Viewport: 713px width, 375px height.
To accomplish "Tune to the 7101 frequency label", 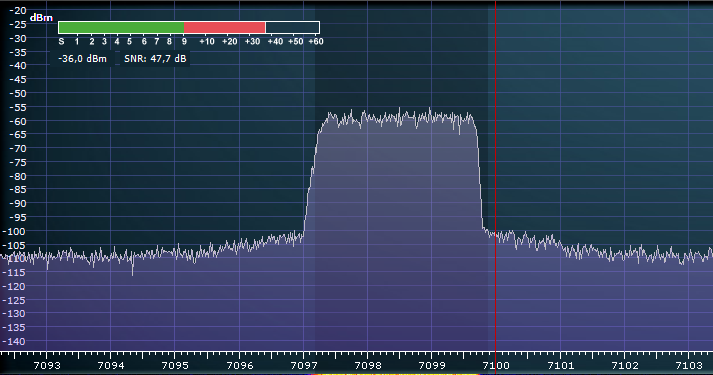I will pos(561,365).
